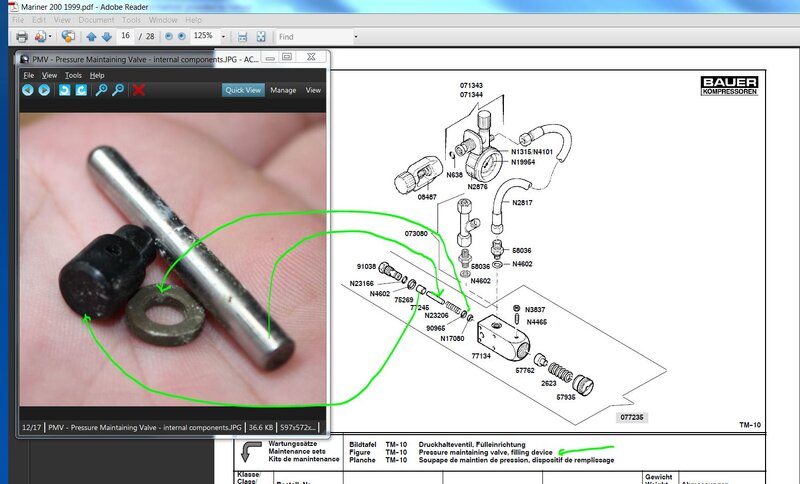Show next image in ACDSee viewer
Viewport: 800px width, 484px height.
point(44,90)
